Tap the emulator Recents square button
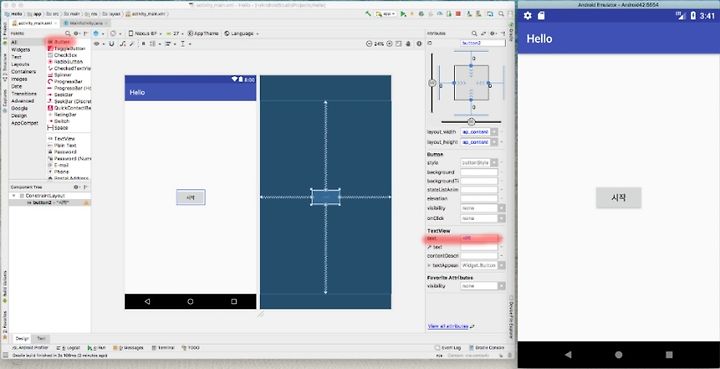Image resolution: width=720 pixels, height=369 pixels. [669, 354]
